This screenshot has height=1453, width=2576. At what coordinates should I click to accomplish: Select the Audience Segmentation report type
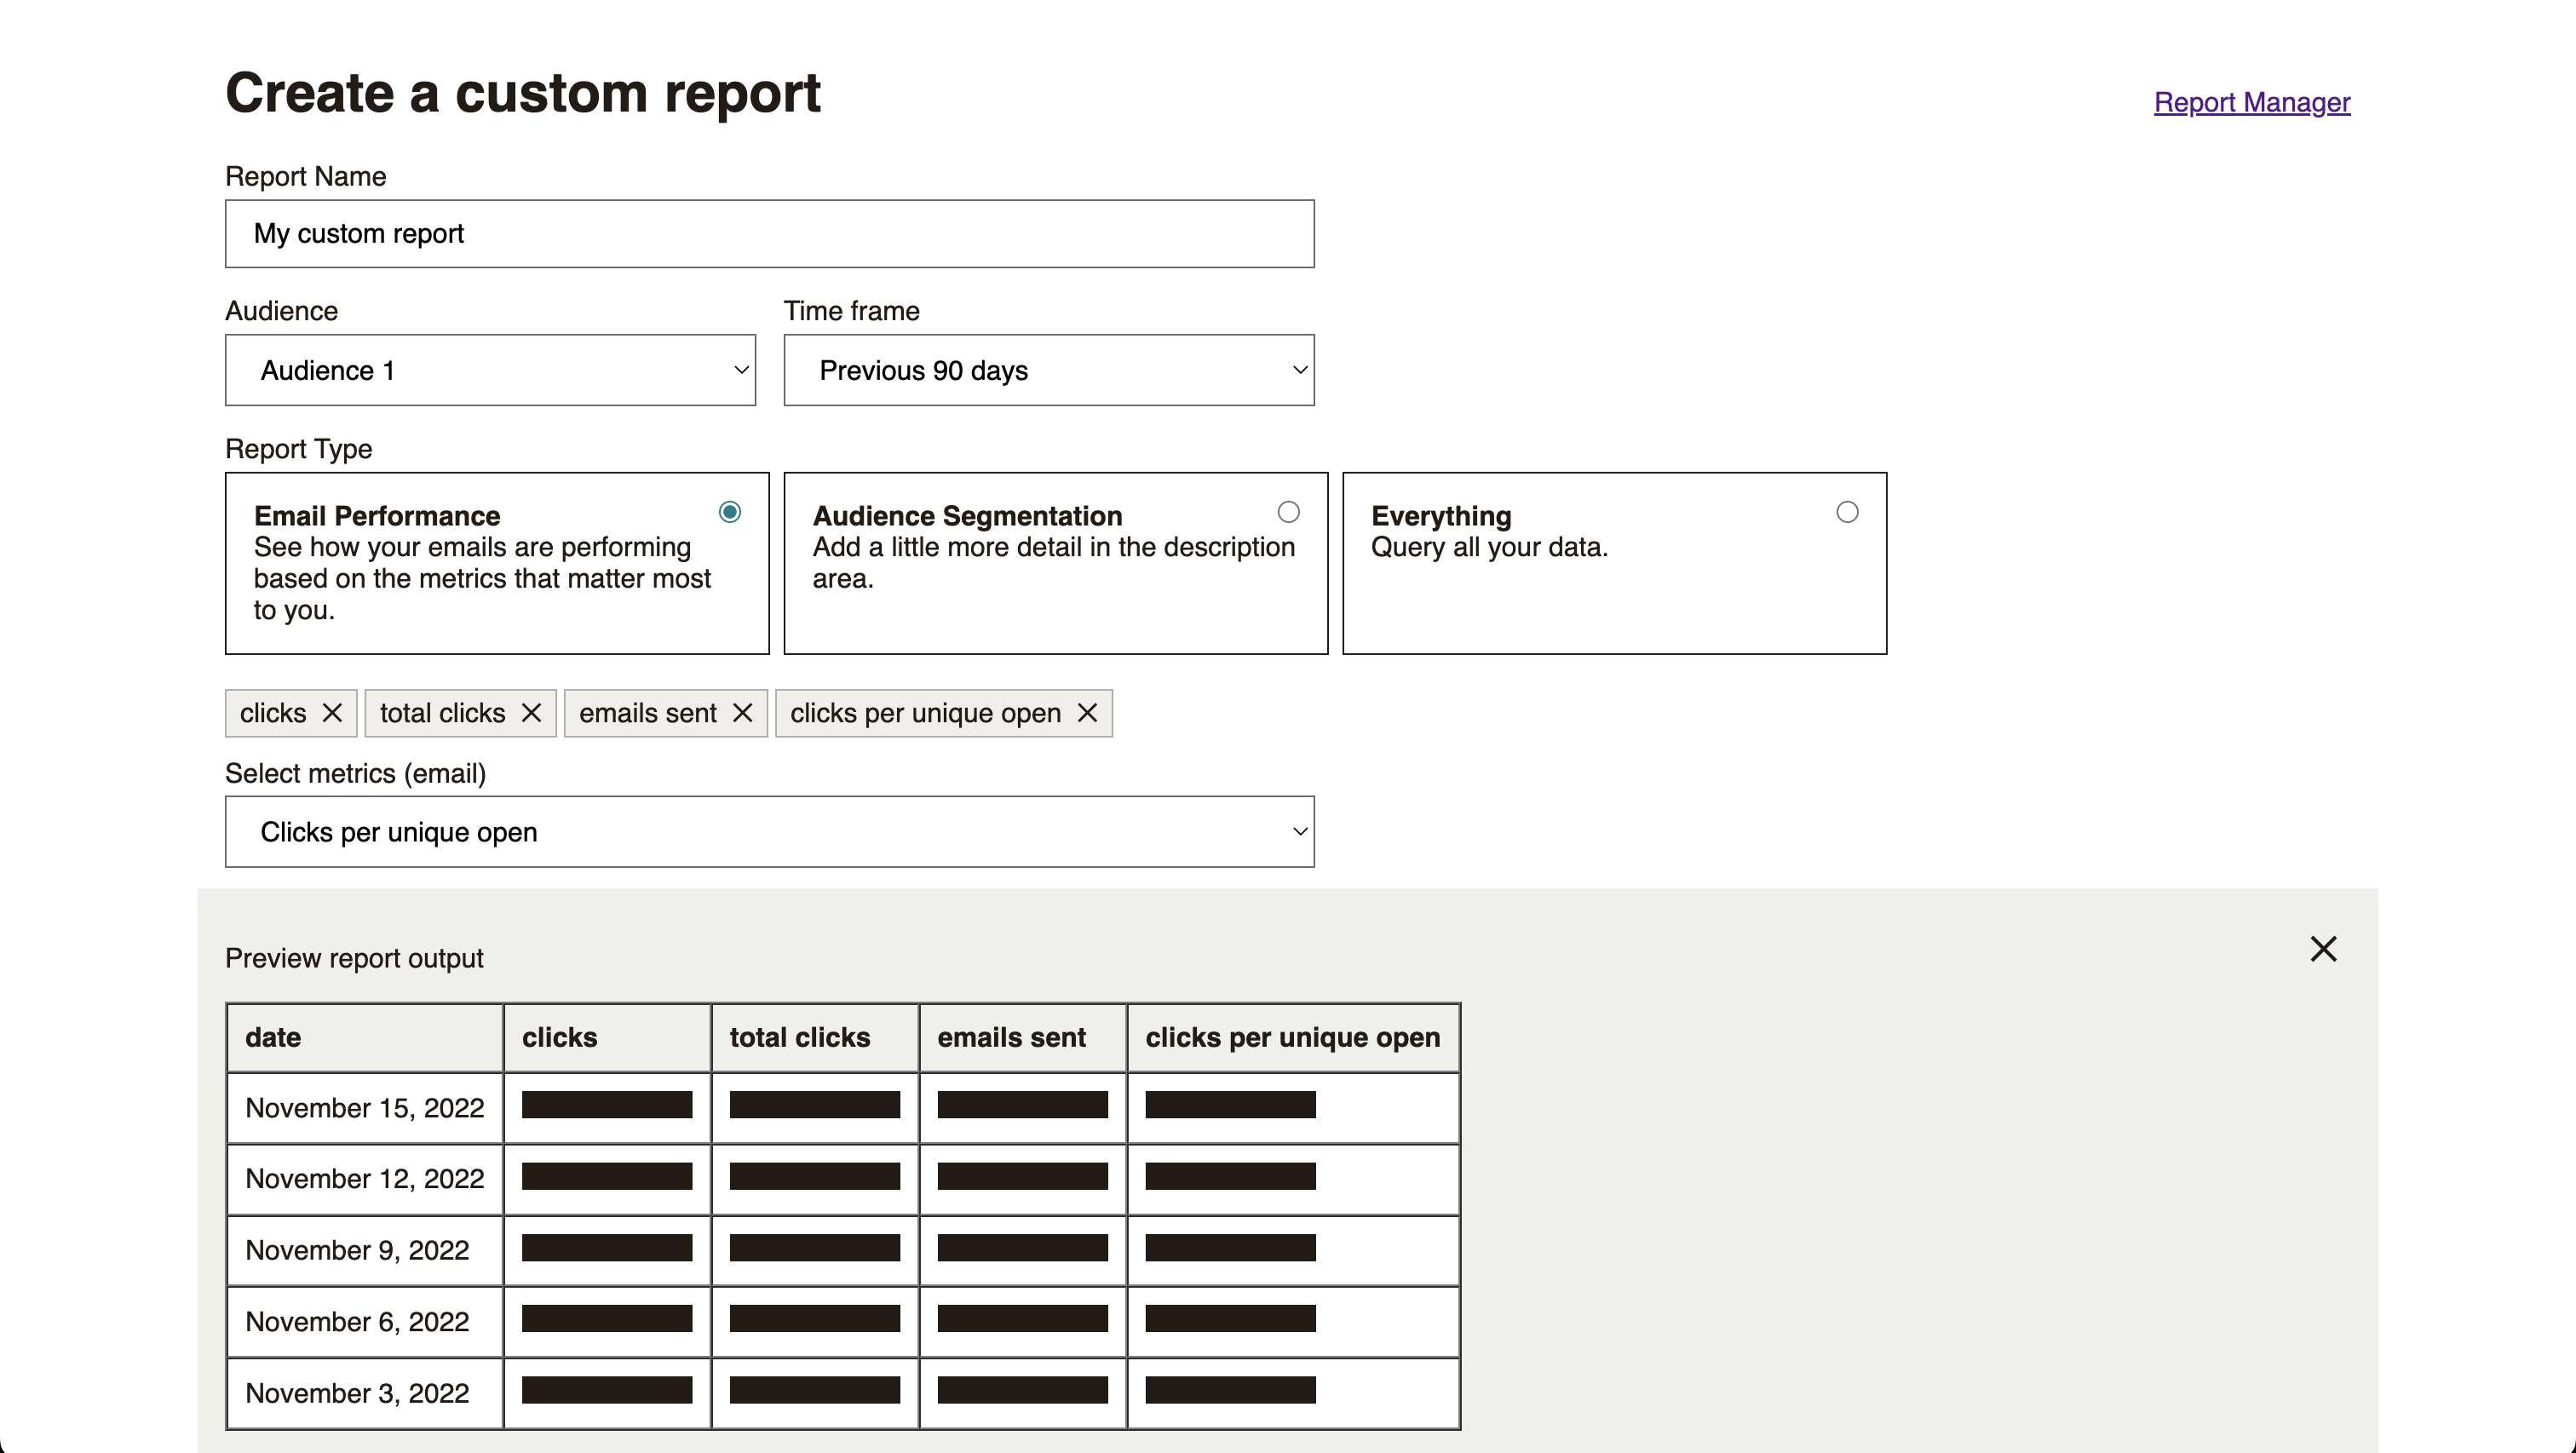tap(1289, 512)
